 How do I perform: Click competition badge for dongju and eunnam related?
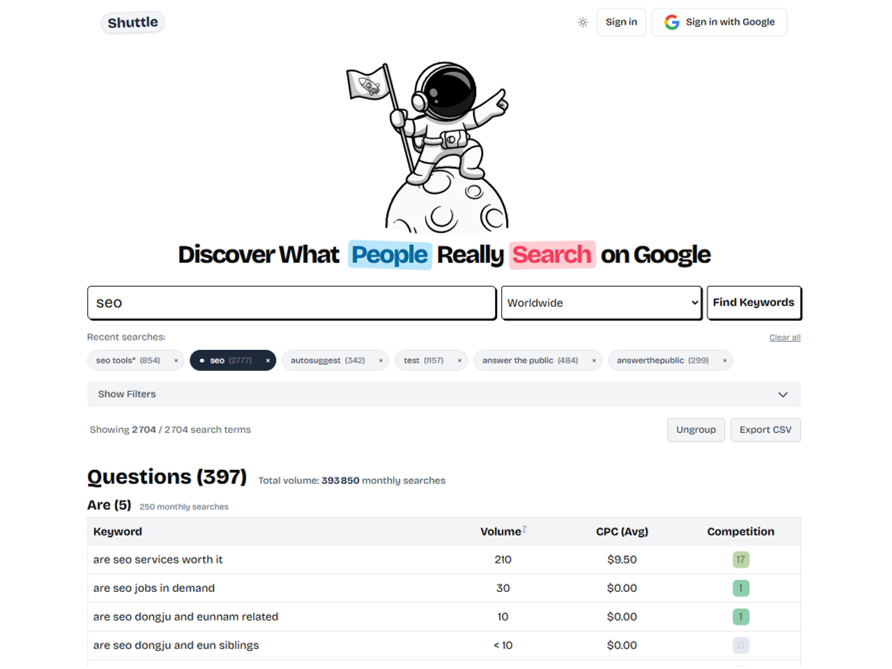tap(741, 617)
